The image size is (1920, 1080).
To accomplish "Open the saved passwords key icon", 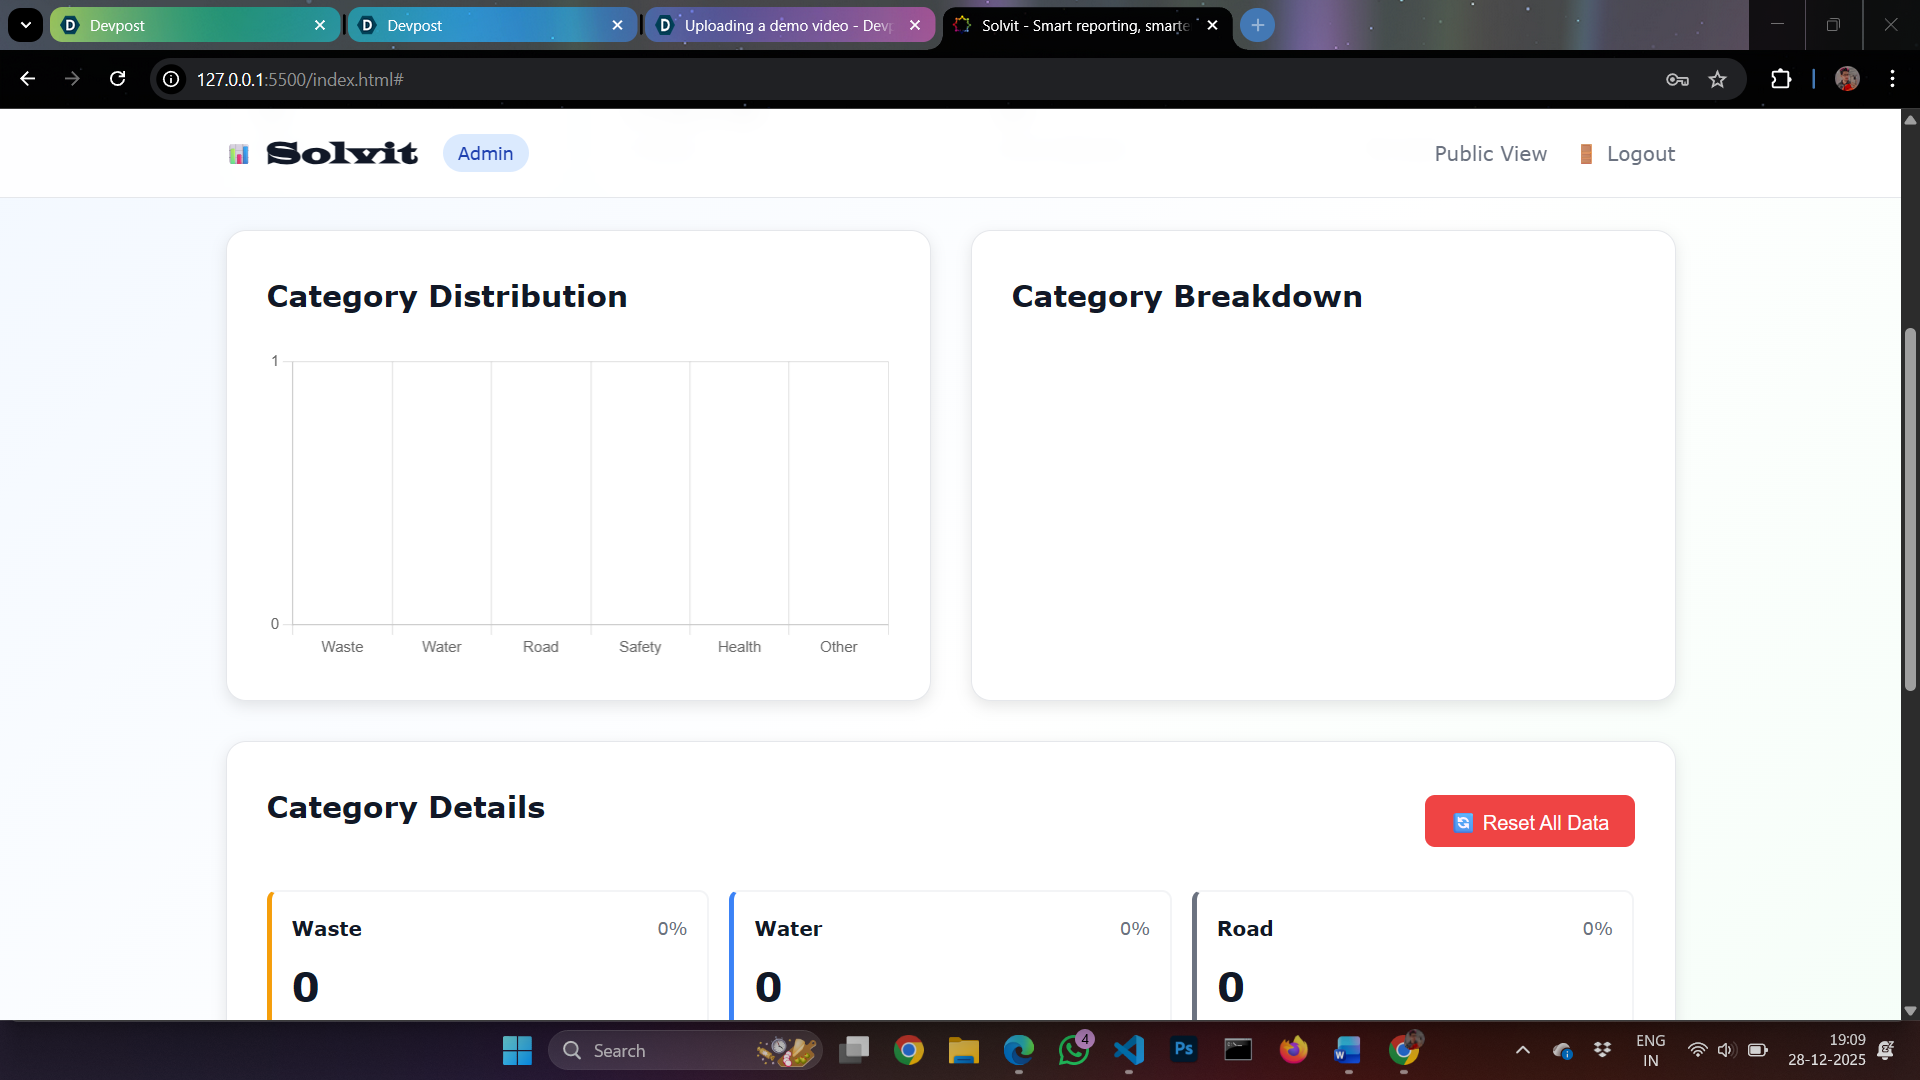I will pyautogui.click(x=1677, y=79).
